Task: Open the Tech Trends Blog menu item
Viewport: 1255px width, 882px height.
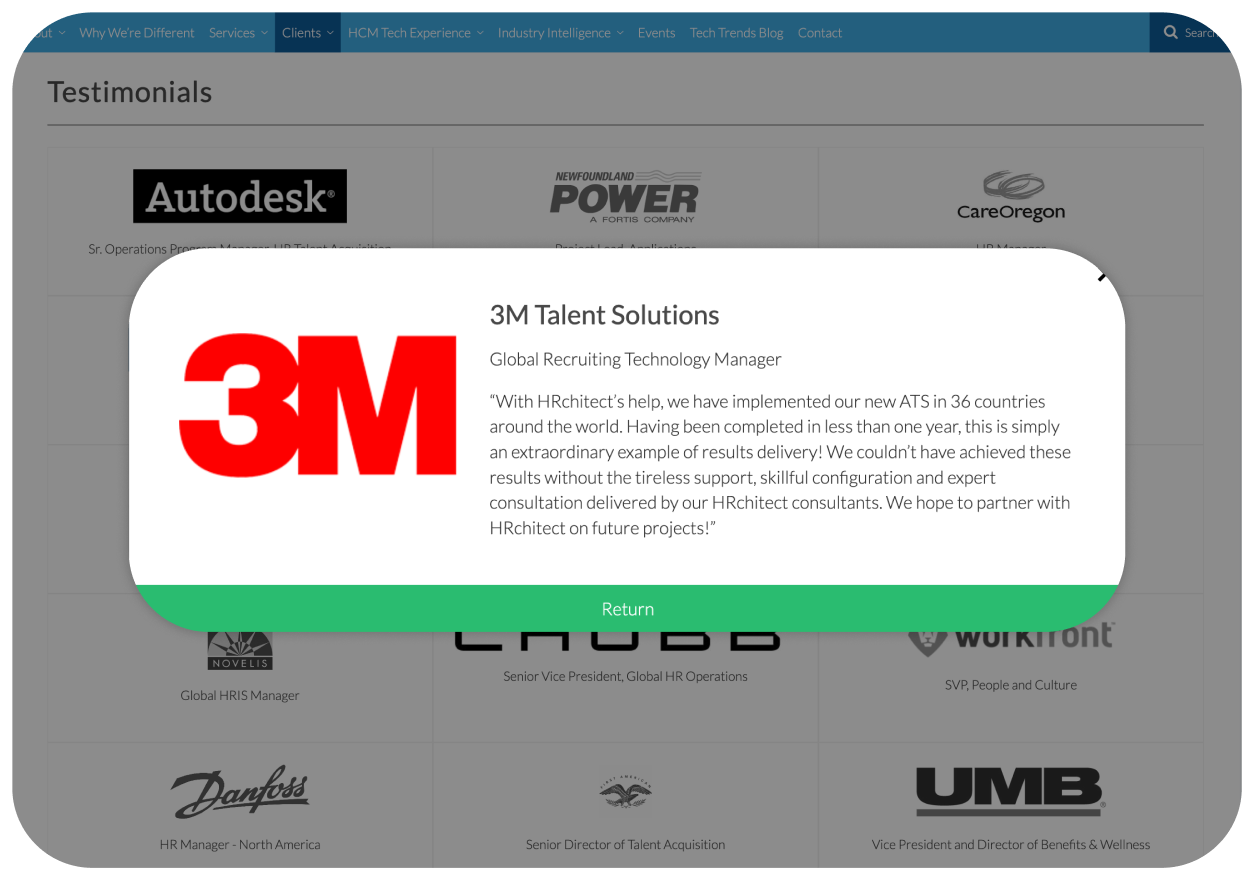Action: [736, 32]
